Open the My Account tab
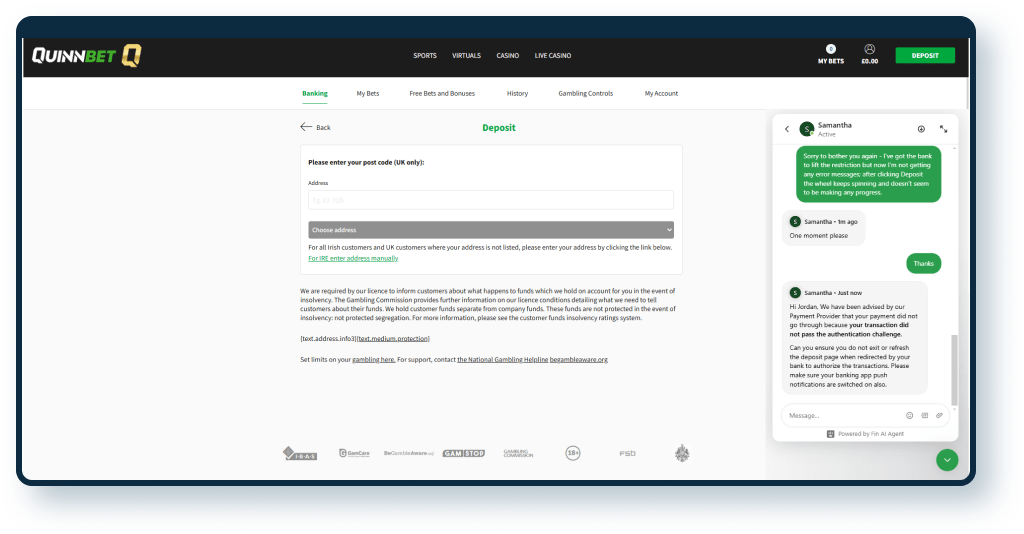The image size is (1024, 534). pyautogui.click(x=661, y=93)
